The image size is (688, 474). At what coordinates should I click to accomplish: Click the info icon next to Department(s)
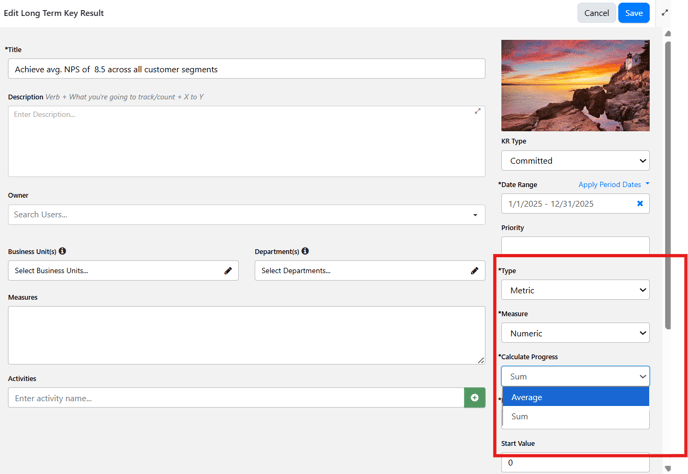(305, 251)
